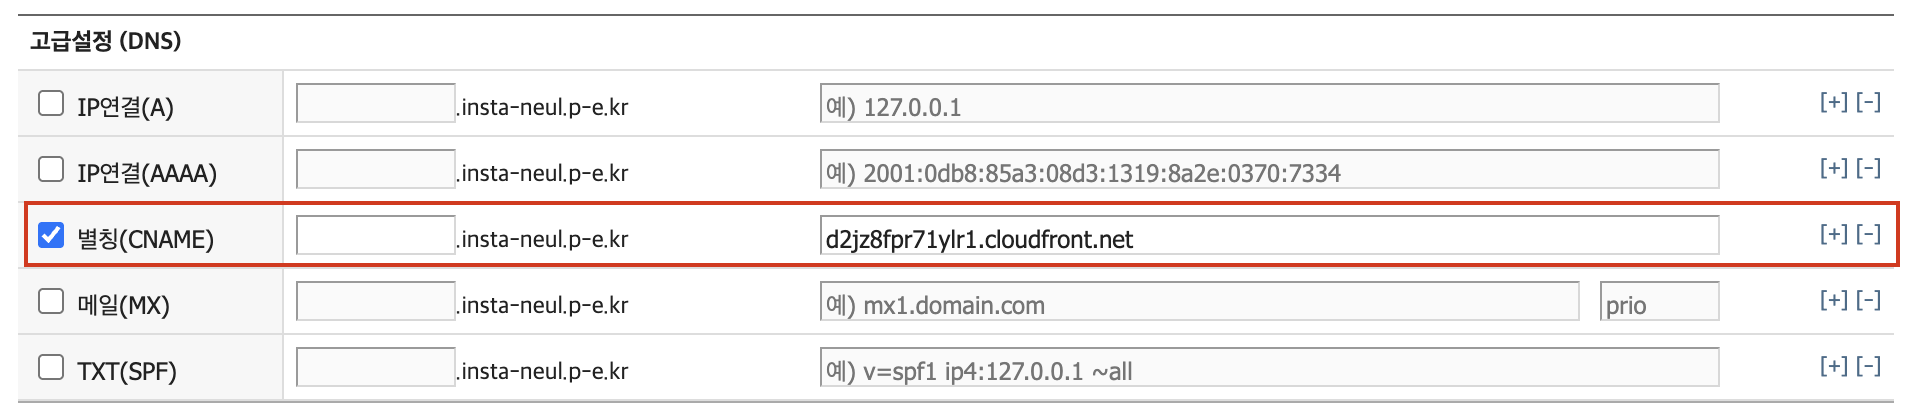
Task: Remove a row with [-] for IP연결(A)
Action: tap(1869, 102)
